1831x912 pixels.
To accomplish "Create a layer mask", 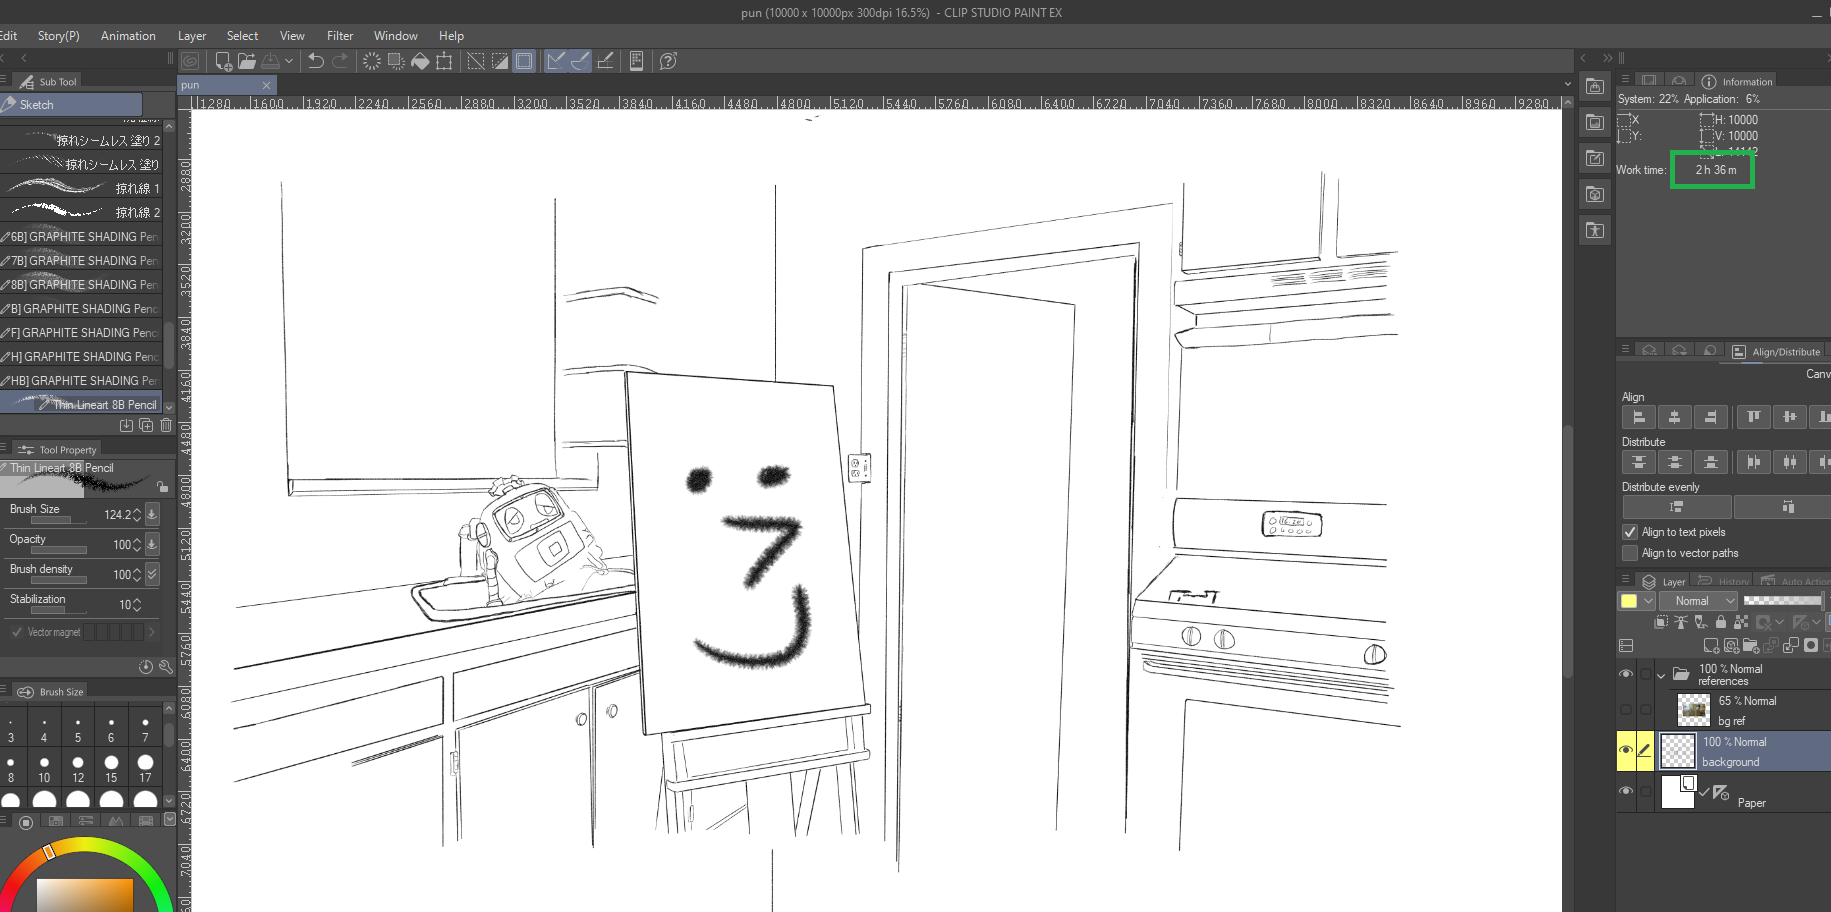I will 1811,646.
